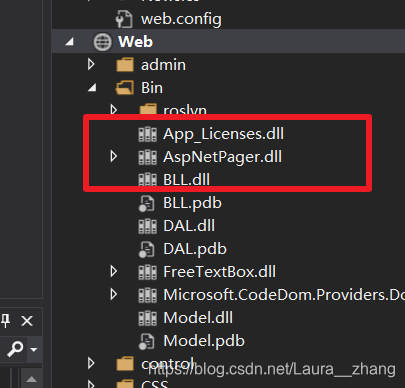Select Microsoft.CodeDom.Providers file name
405x388 pixels.
tap(284, 295)
